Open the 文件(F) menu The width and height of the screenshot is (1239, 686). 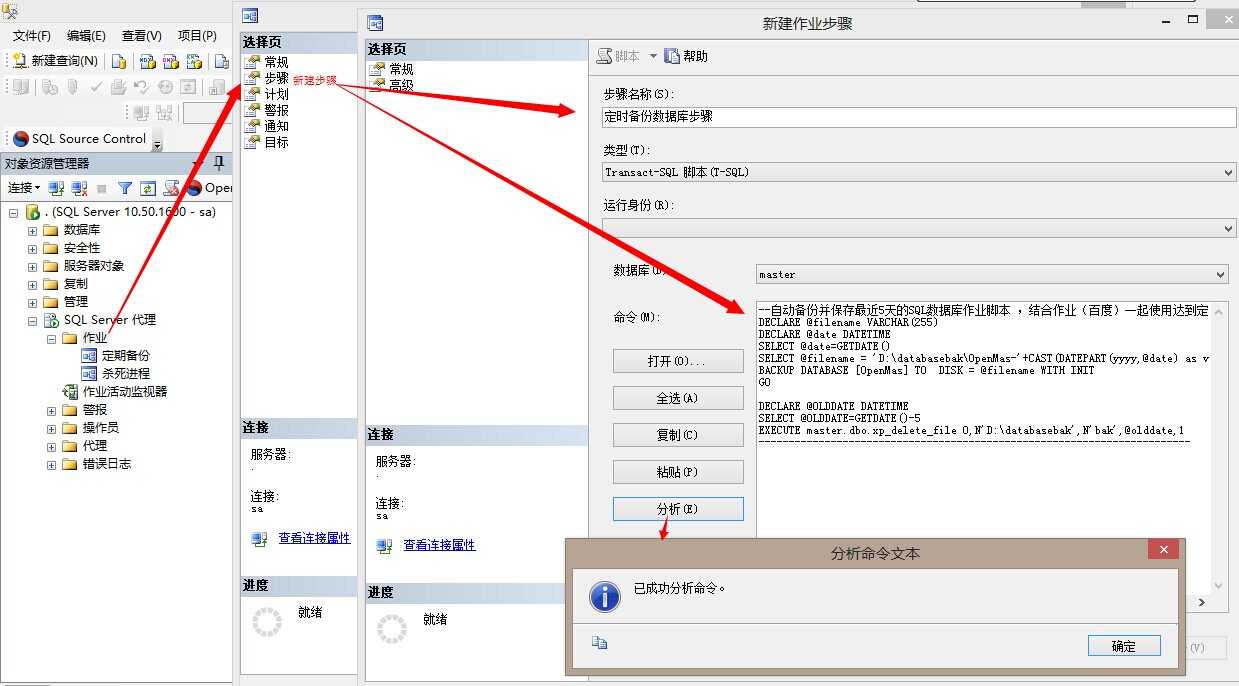coord(32,36)
